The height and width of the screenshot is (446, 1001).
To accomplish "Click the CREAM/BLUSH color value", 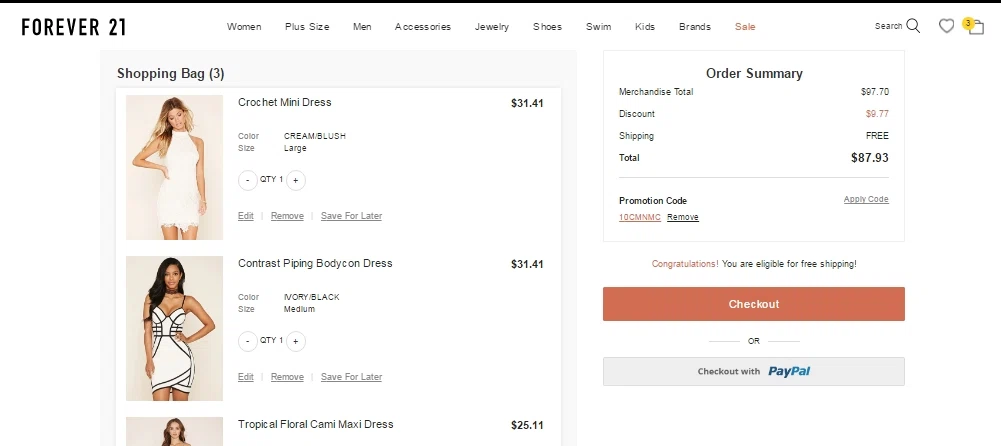I will [x=315, y=136].
